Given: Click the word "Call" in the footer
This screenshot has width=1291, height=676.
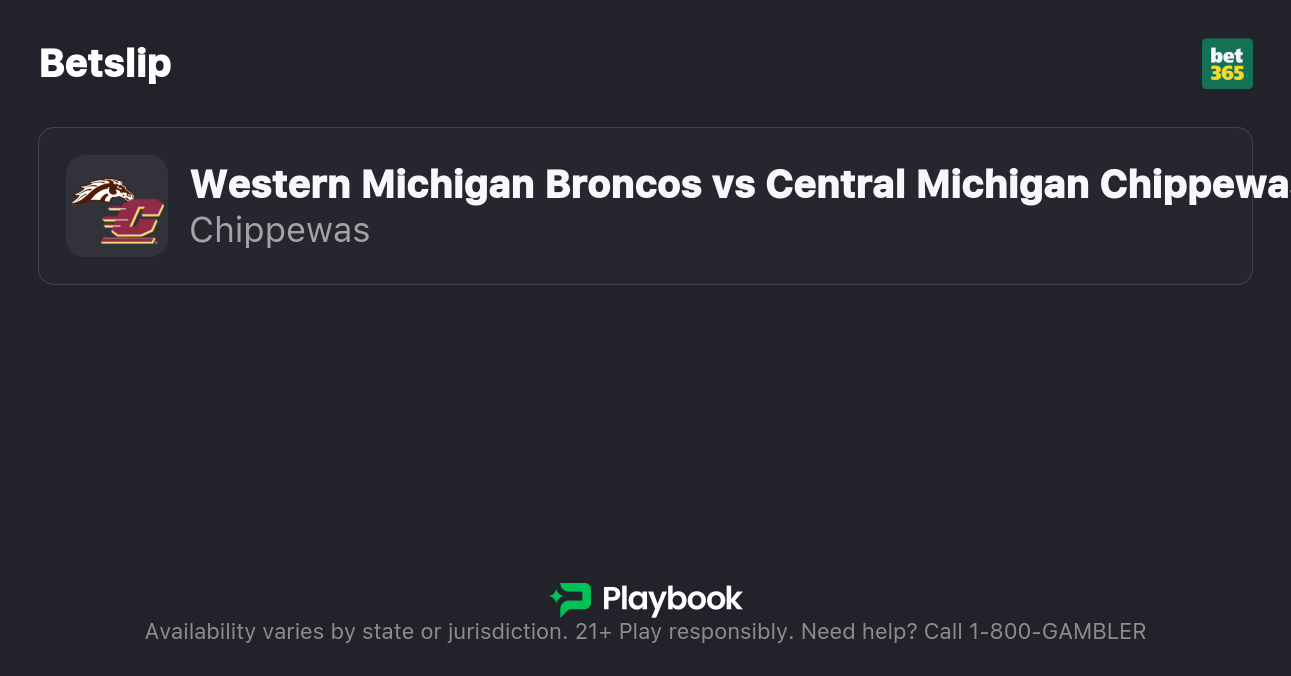Looking at the screenshot, I should click(942, 632).
